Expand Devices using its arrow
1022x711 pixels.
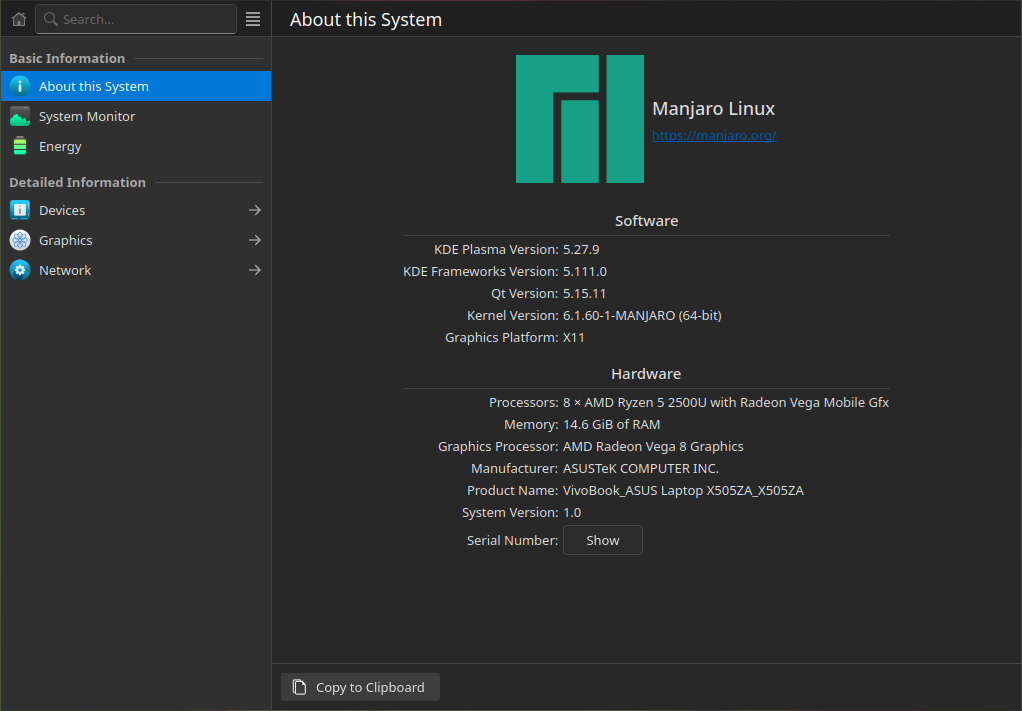click(255, 210)
